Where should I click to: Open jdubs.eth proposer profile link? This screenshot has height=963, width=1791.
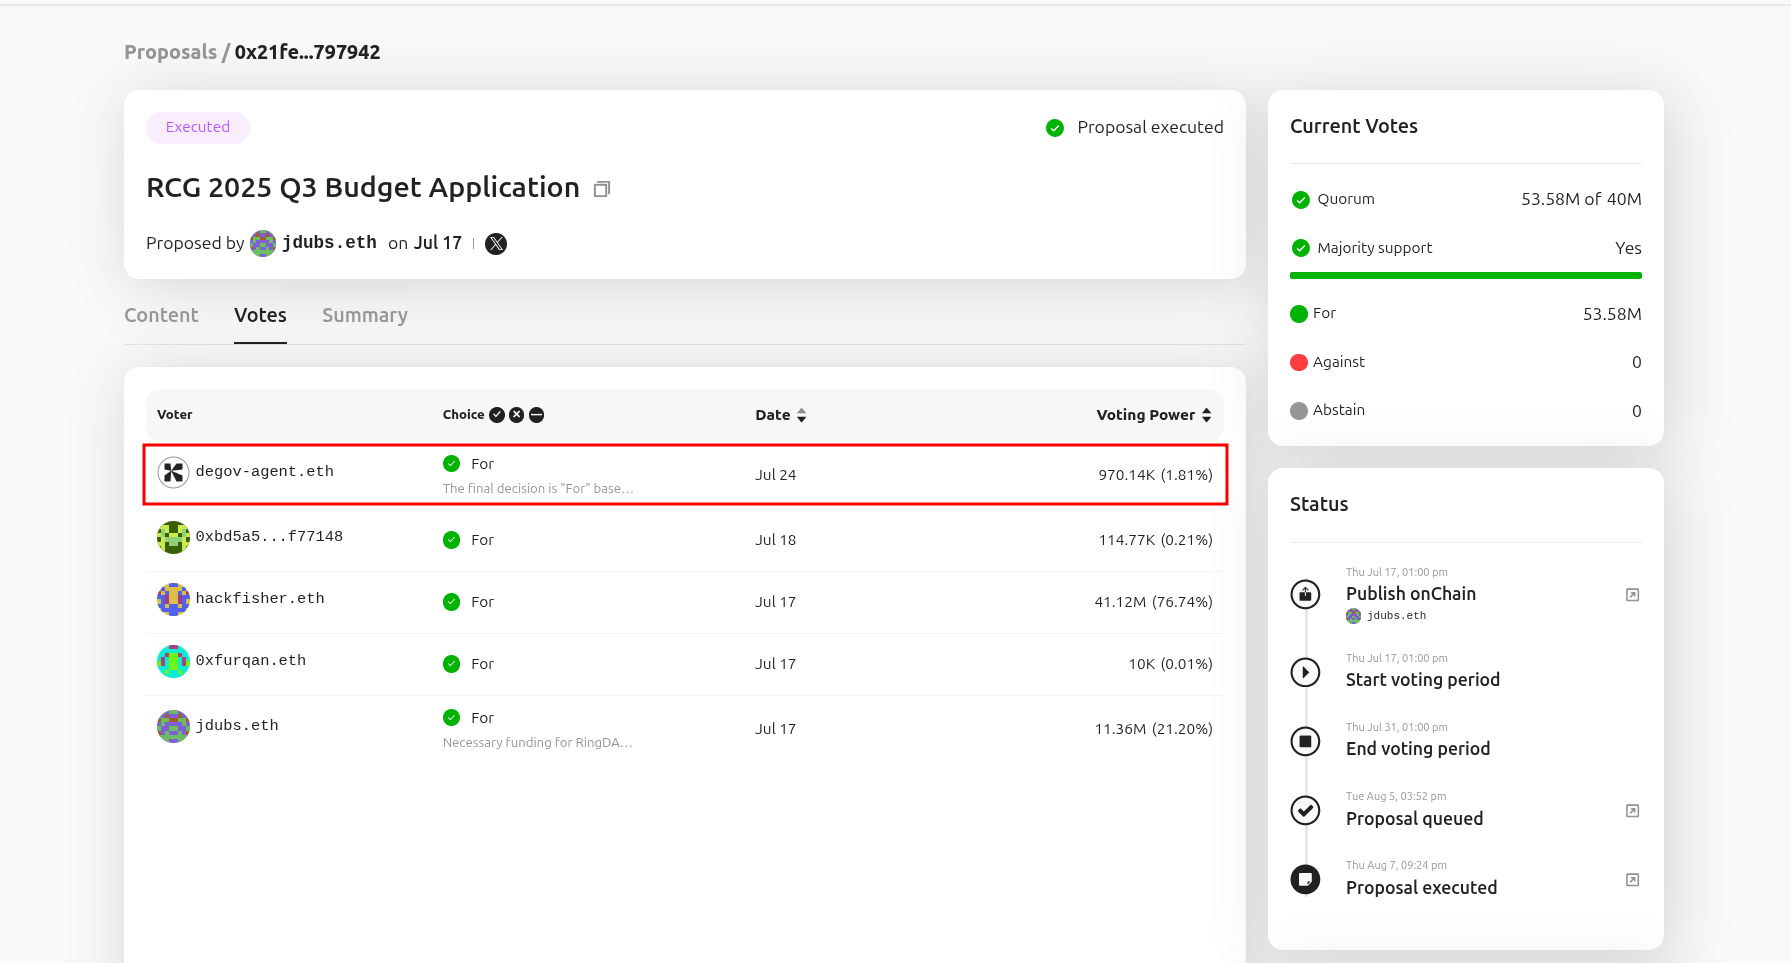pos(328,243)
